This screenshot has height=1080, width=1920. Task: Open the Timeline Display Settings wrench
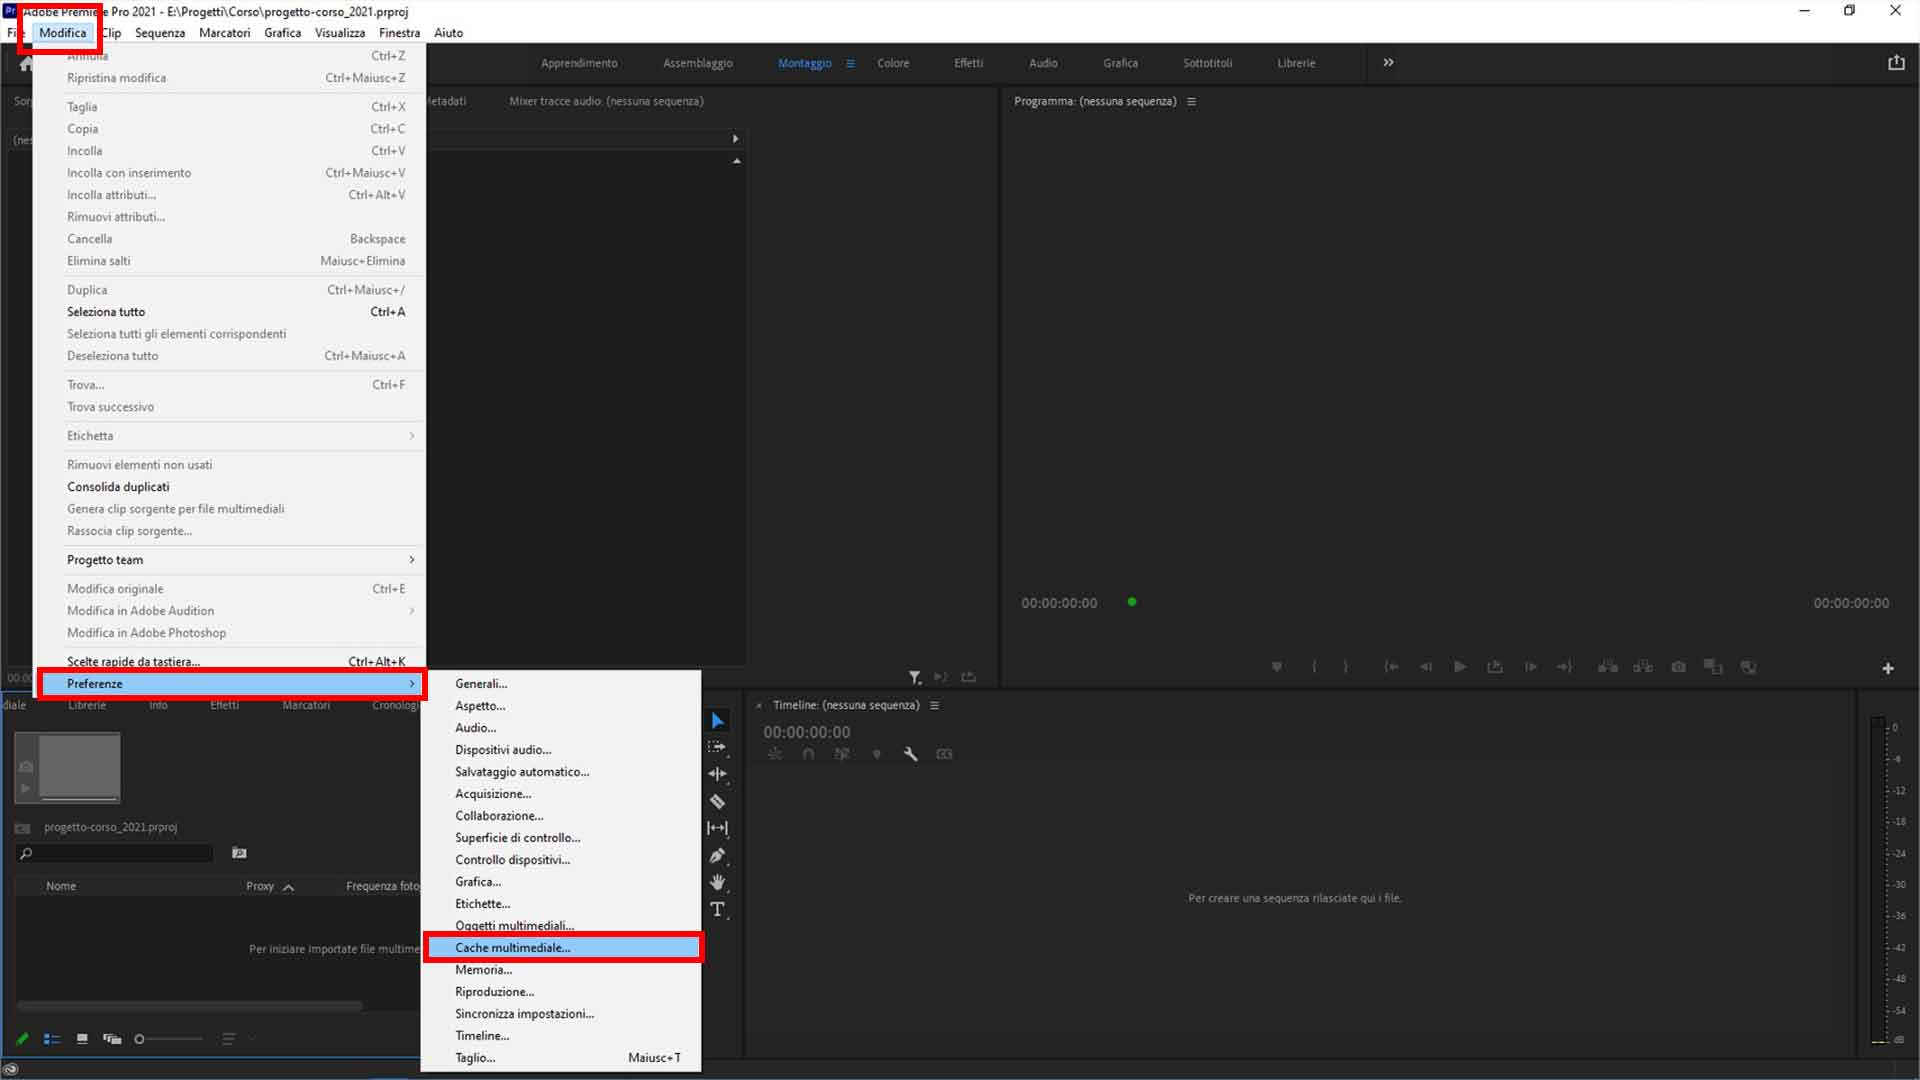point(911,753)
